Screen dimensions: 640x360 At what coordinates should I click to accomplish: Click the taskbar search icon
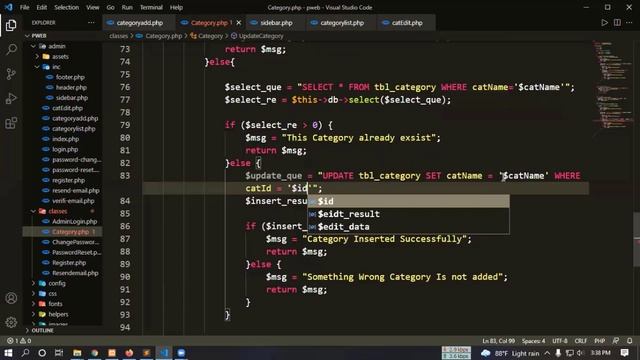click(25, 353)
